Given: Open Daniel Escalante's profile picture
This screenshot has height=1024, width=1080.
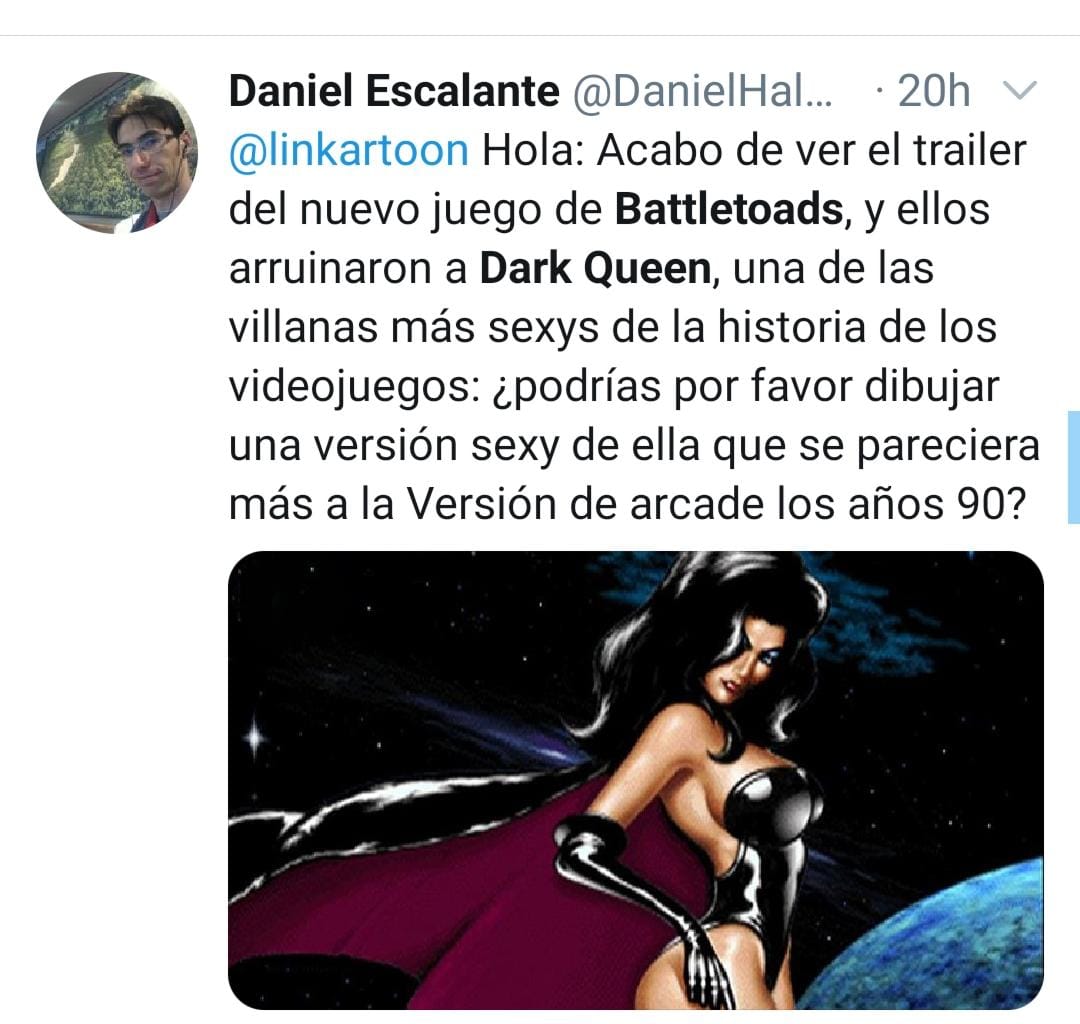Looking at the screenshot, I should pos(116,153).
